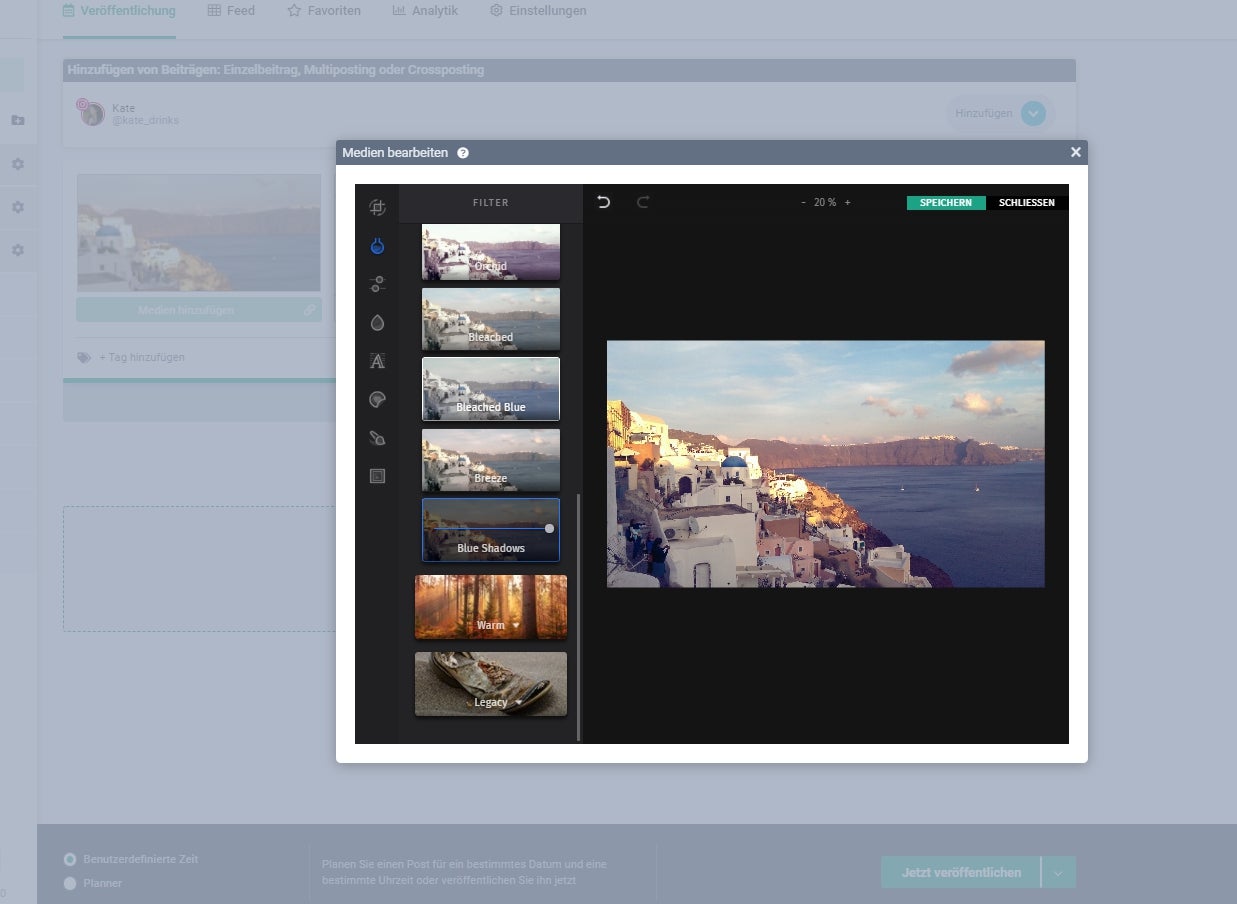Screen dimensions: 1237x904
Task: Open the Frame tool icon
Action: click(x=377, y=475)
